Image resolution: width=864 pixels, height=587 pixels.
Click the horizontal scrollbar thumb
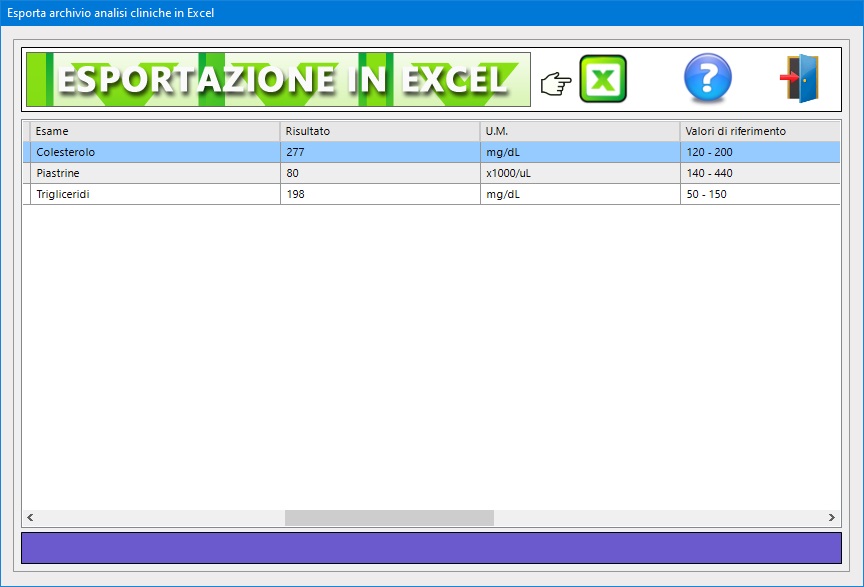(389, 518)
